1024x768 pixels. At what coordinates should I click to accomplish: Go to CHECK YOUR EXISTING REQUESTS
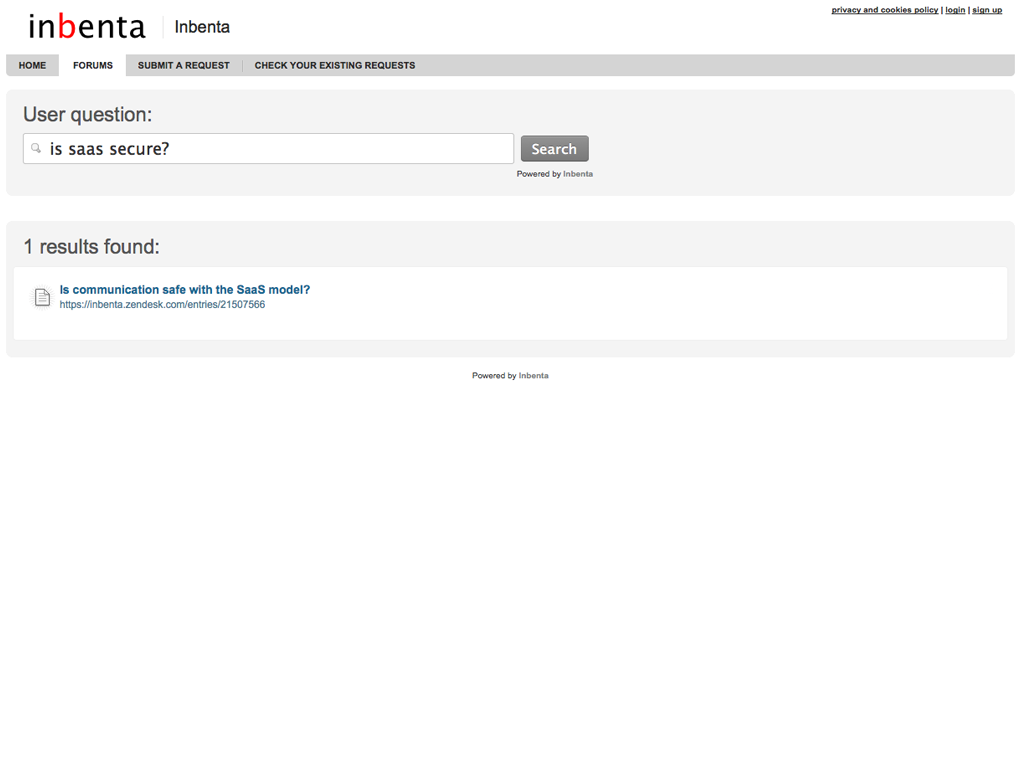click(x=334, y=66)
